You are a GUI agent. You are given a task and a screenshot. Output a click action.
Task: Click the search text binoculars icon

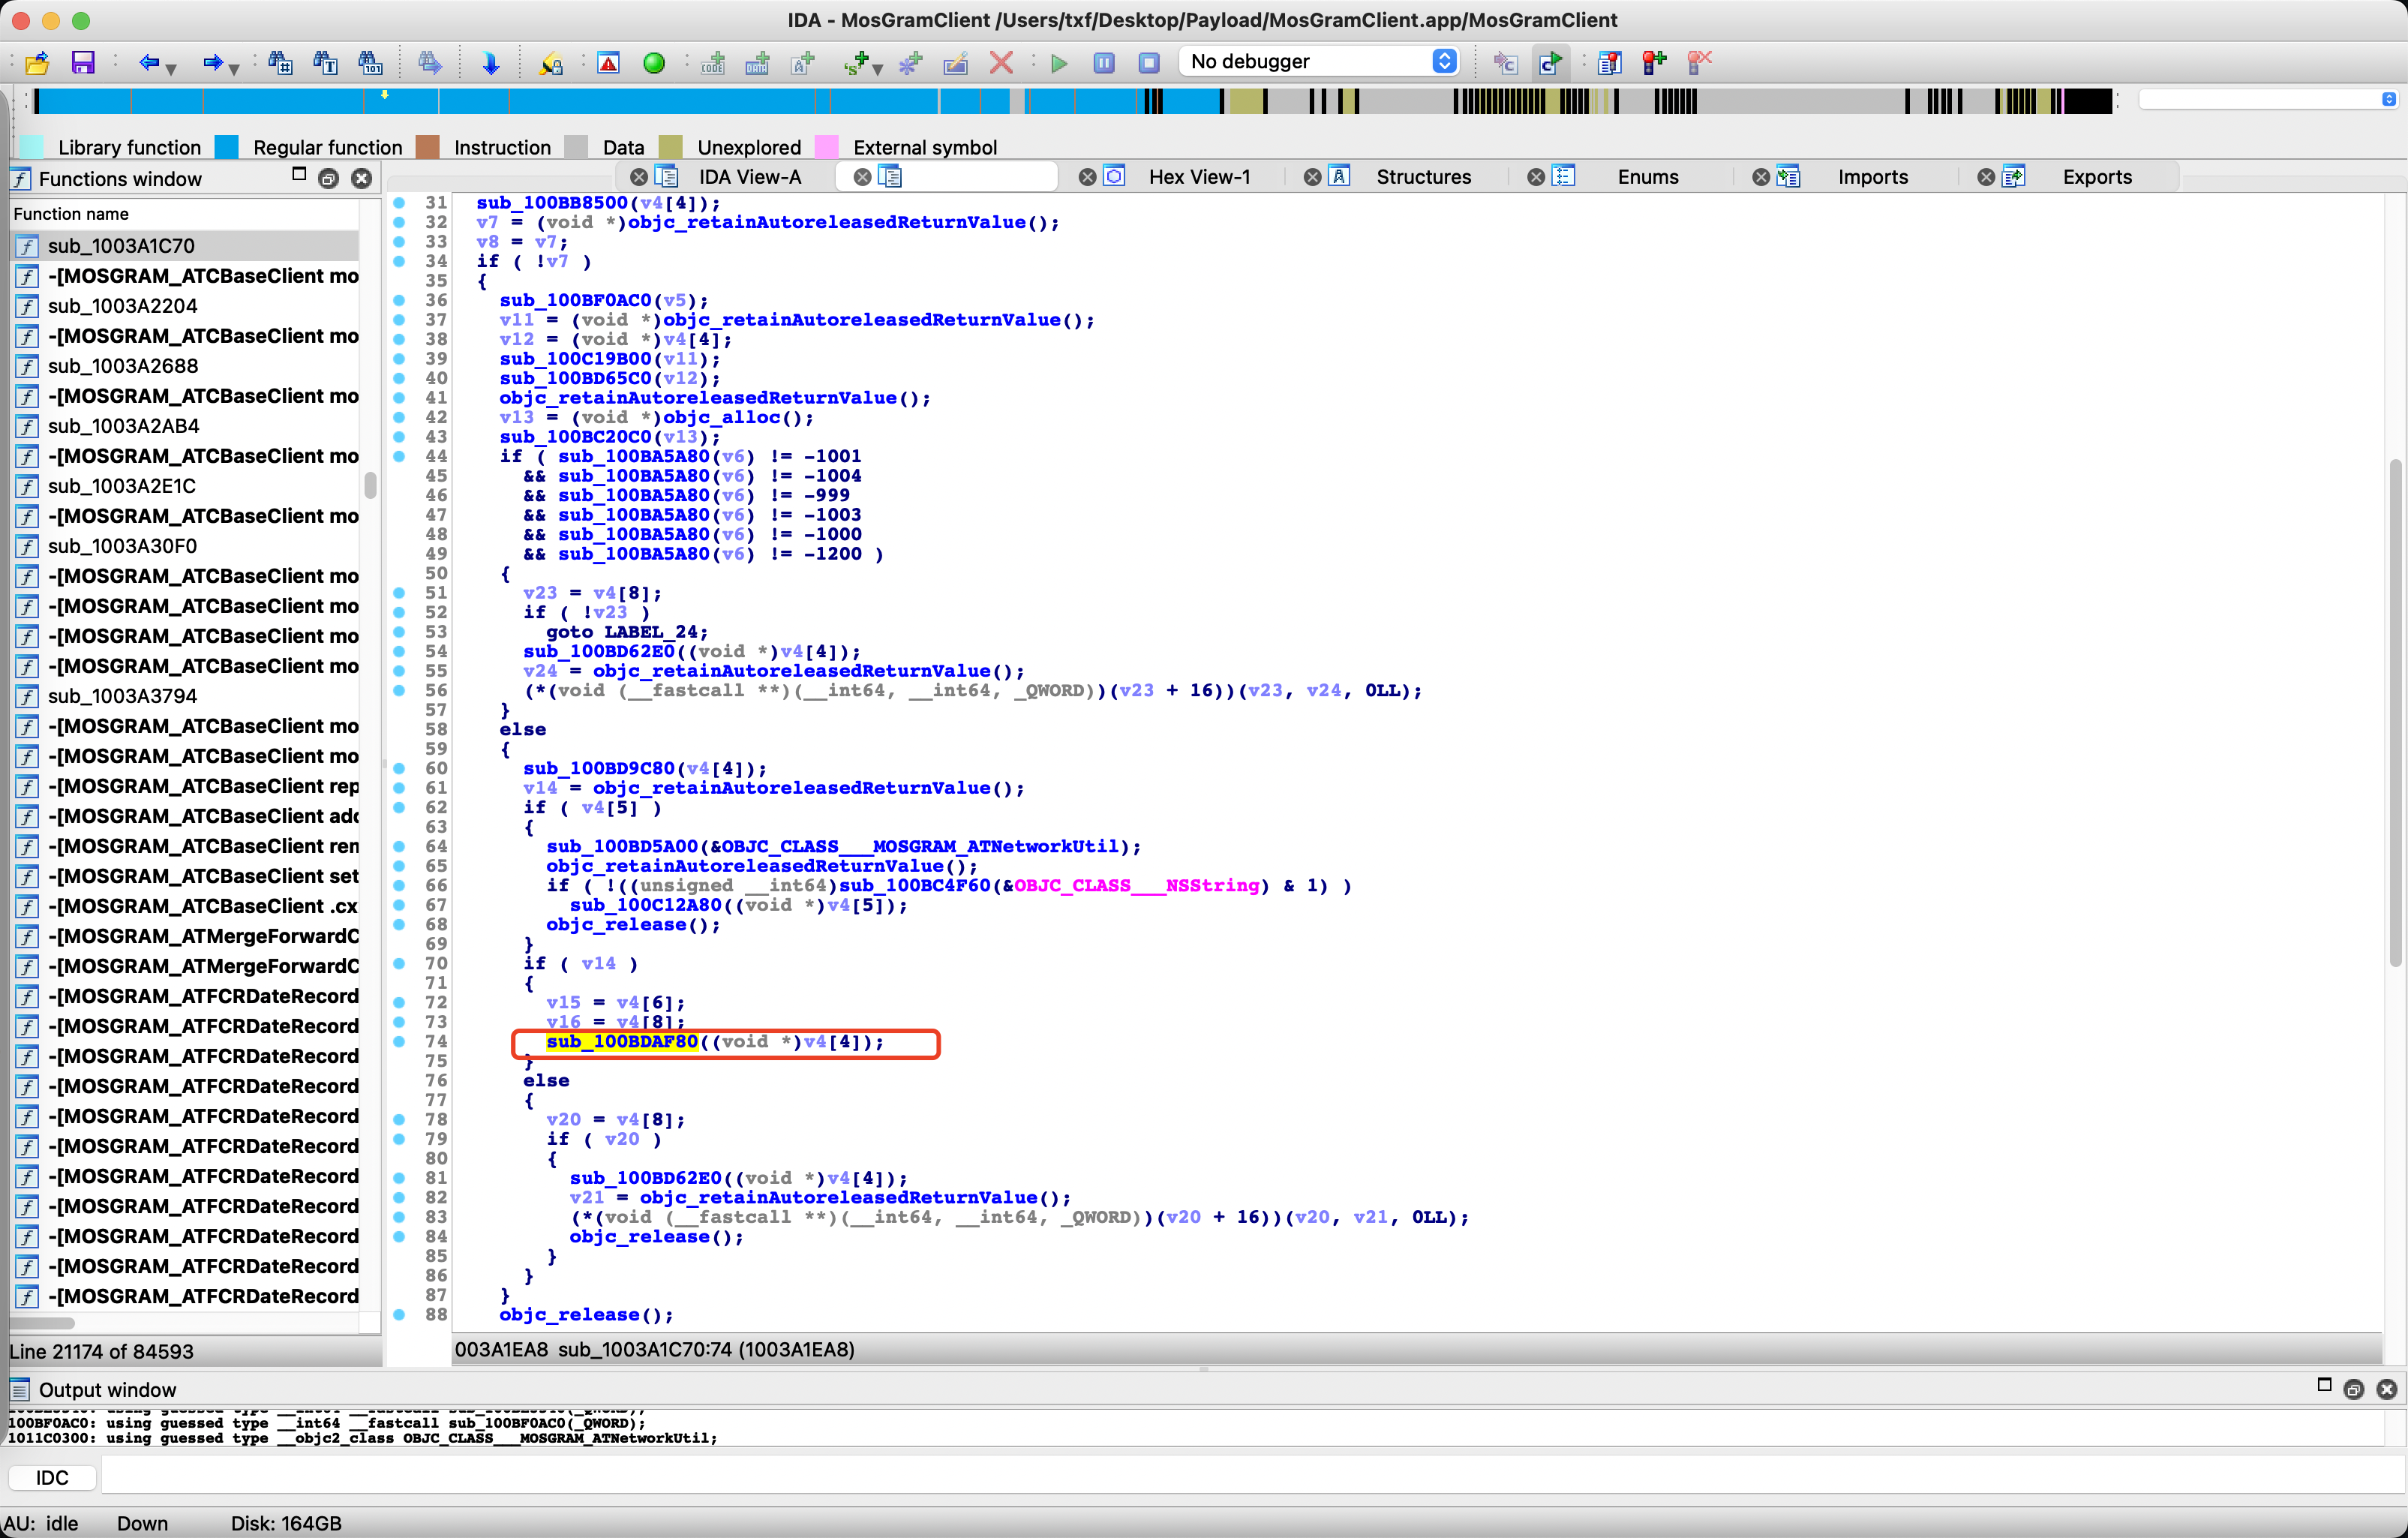pyautogui.click(x=325, y=63)
